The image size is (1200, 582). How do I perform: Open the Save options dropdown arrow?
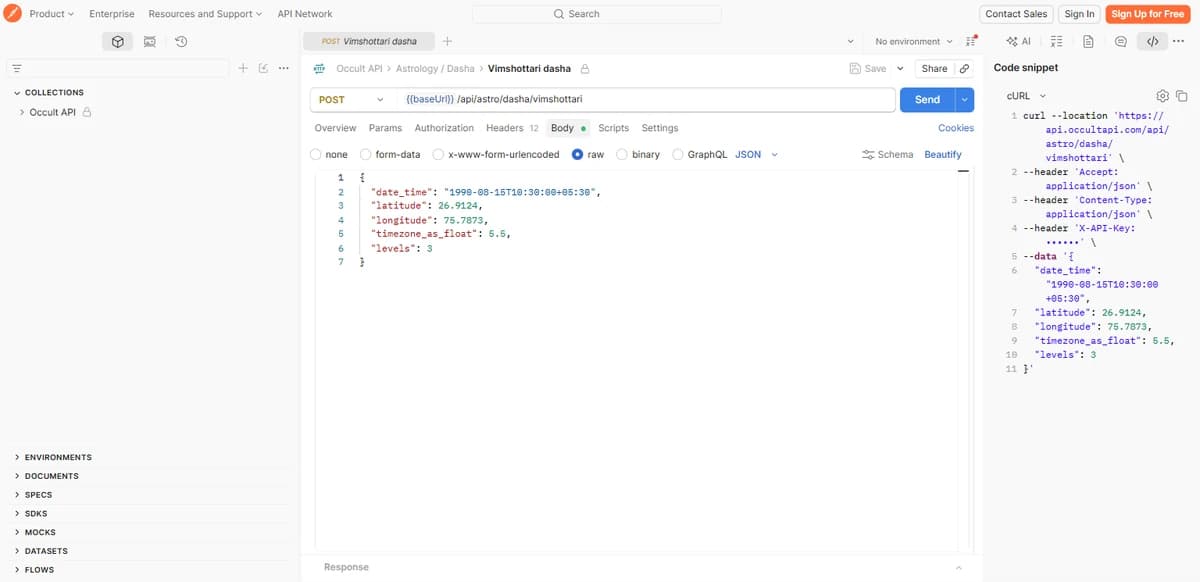click(x=899, y=69)
